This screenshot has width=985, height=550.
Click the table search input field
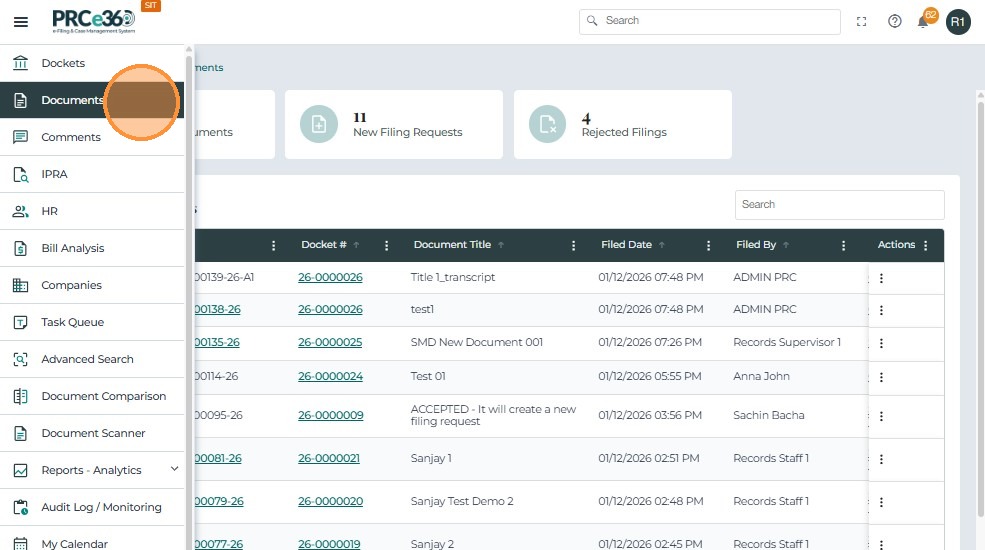pyautogui.click(x=839, y=205)
